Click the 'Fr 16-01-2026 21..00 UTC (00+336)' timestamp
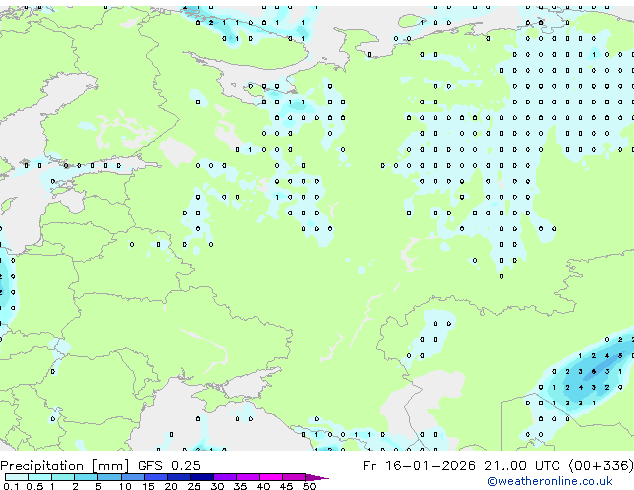Image resolution: width=634 pixels, height=490 pixels. [x=498, y=466]
